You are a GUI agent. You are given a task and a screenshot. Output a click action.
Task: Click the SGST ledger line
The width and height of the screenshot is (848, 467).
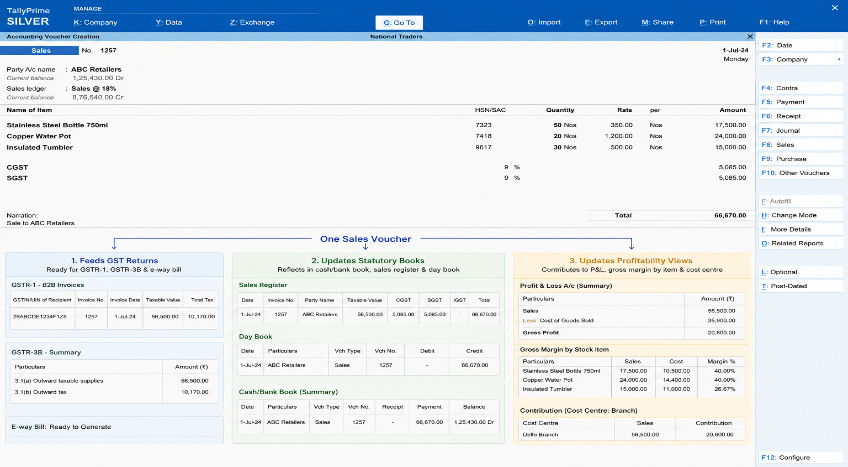pos(376,178)
